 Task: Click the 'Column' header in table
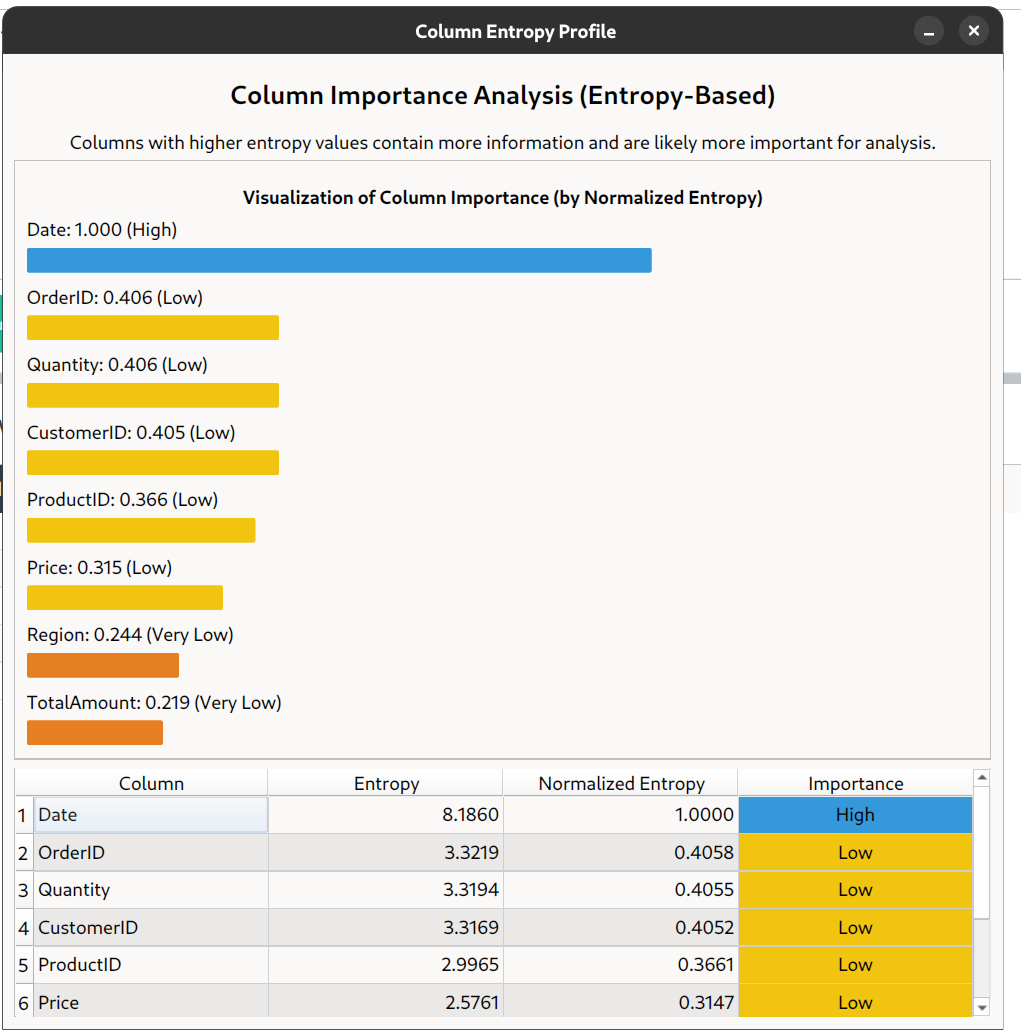pyautogui.click(x=151, y=784)
